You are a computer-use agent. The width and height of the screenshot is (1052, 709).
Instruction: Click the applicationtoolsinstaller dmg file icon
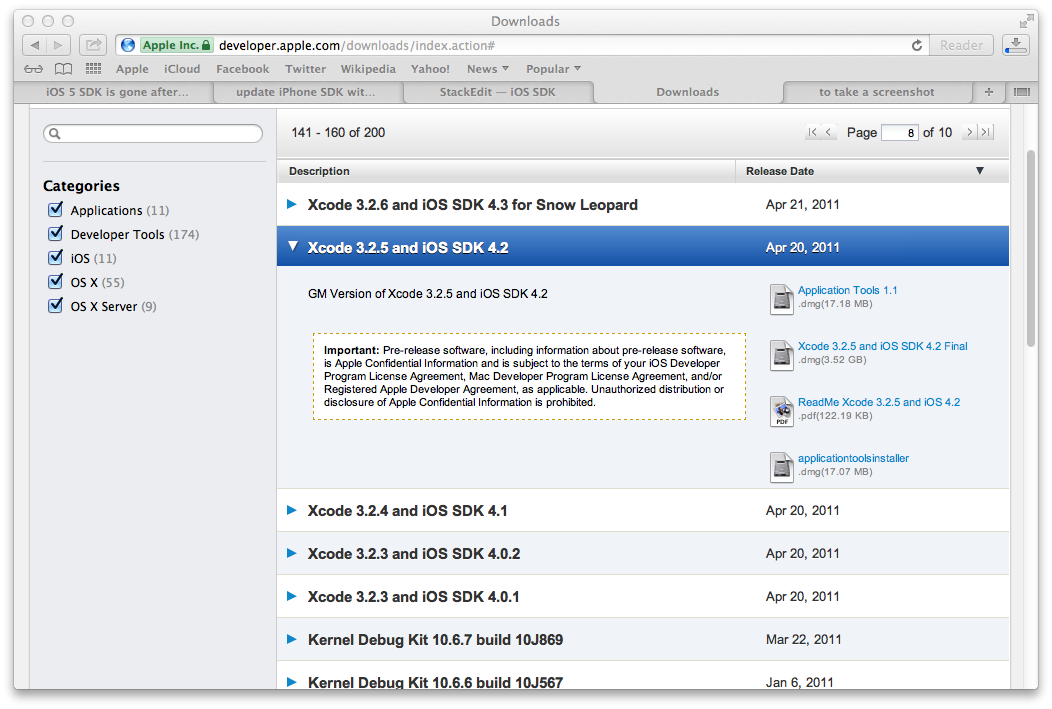coord(781,467)
